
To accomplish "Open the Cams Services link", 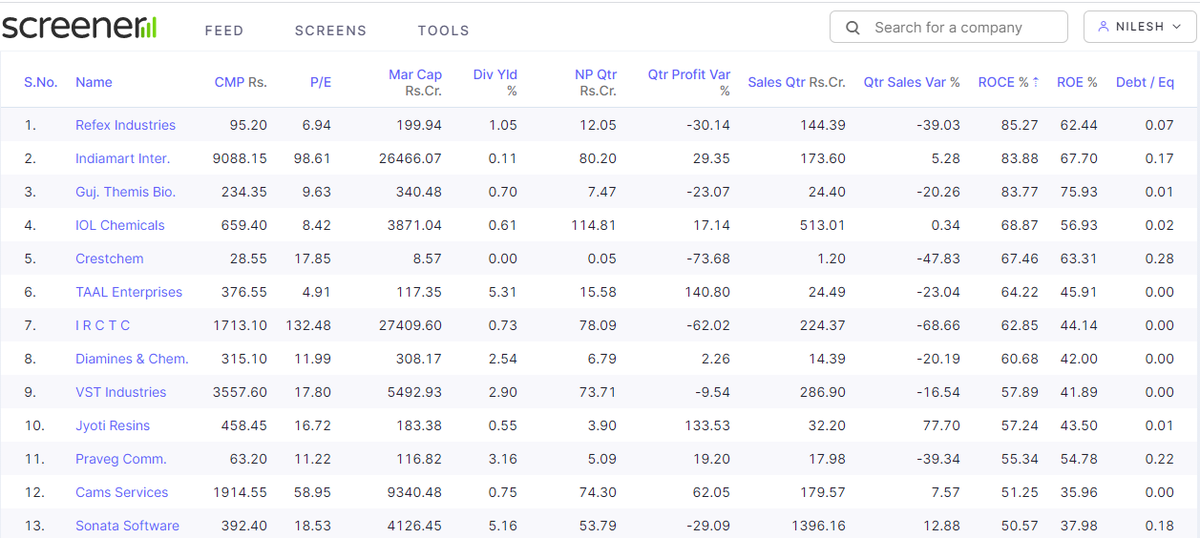I will click(x=122, y=492).
